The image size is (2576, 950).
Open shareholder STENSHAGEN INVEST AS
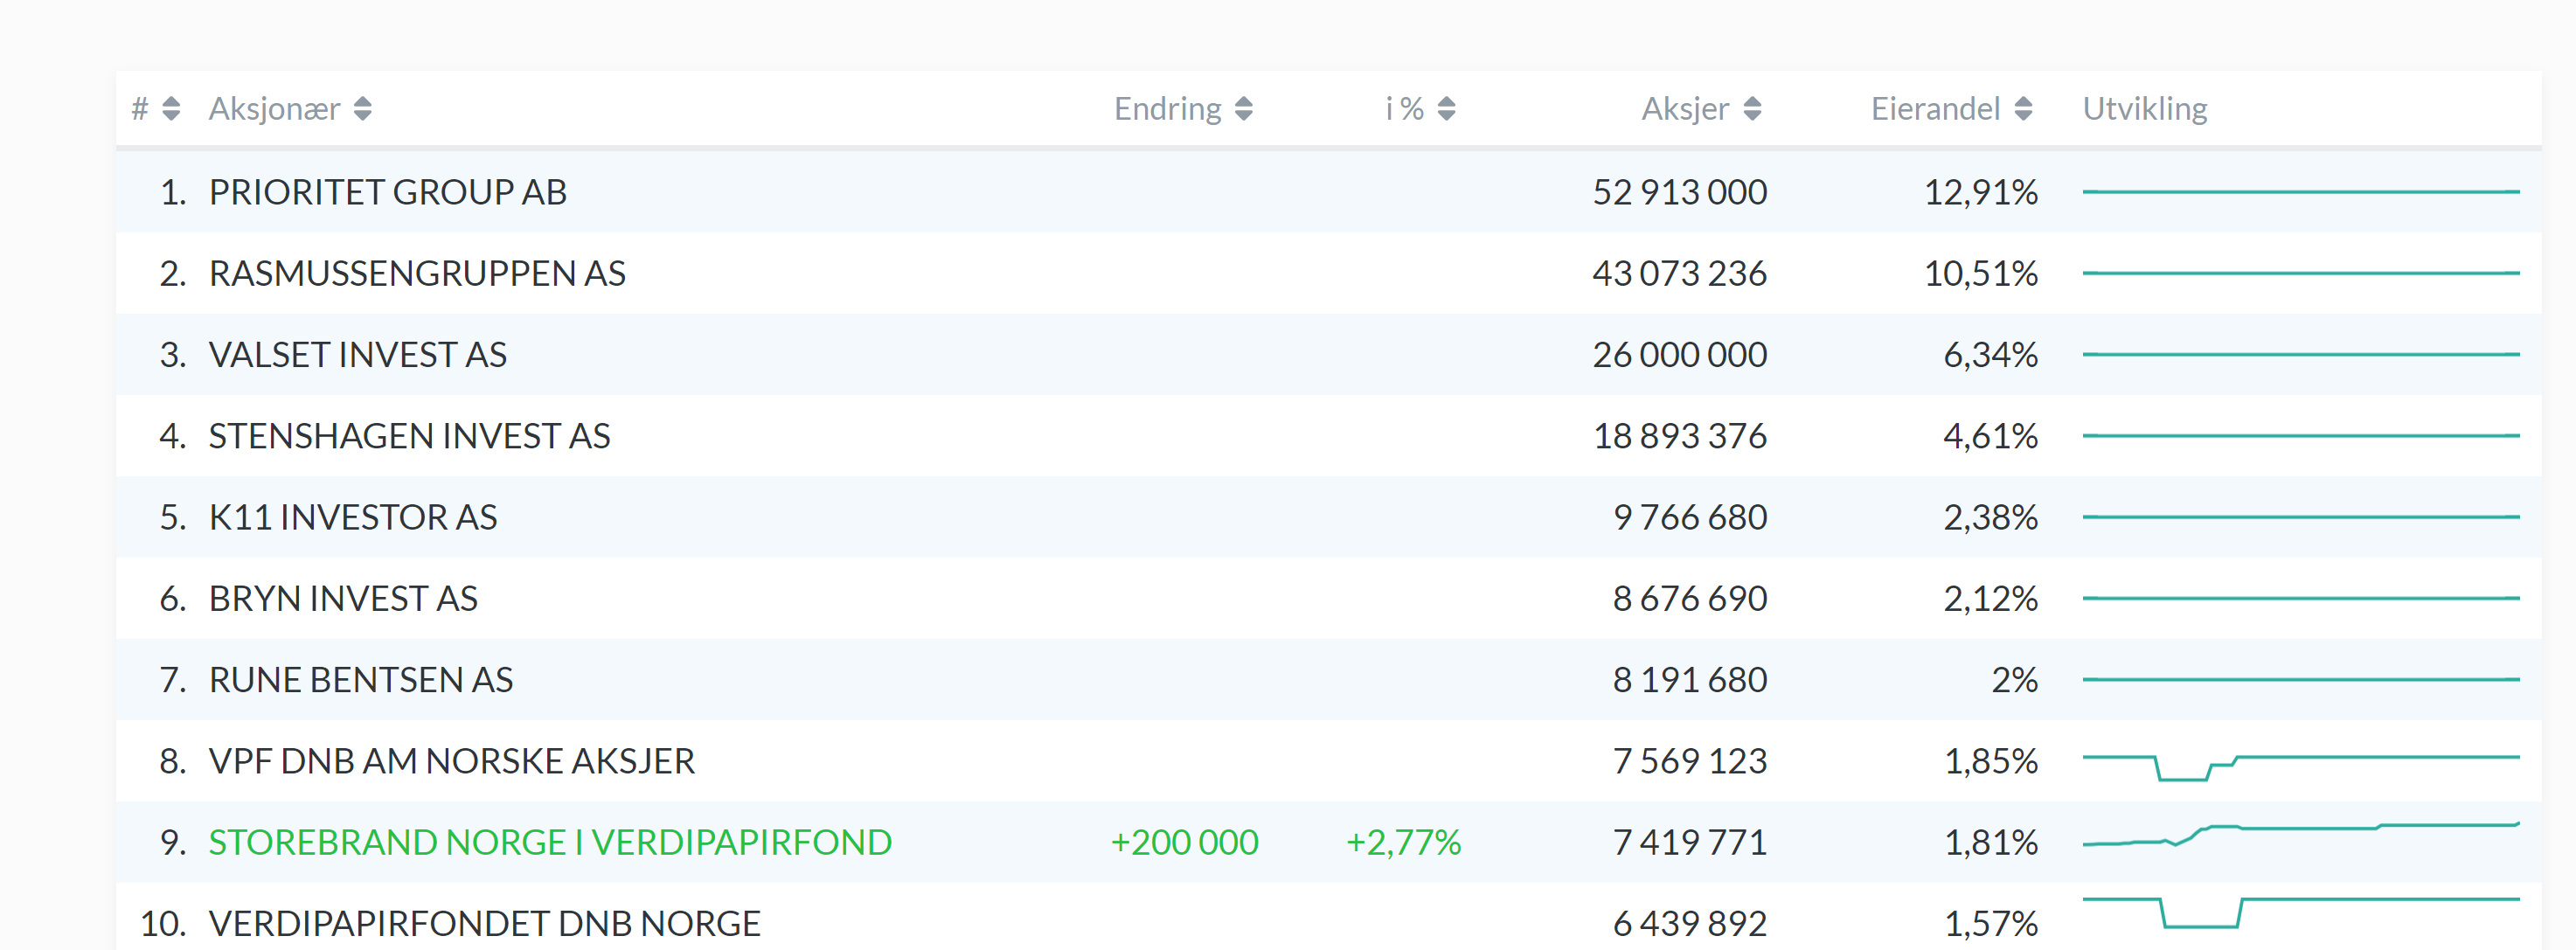[409, 435]
